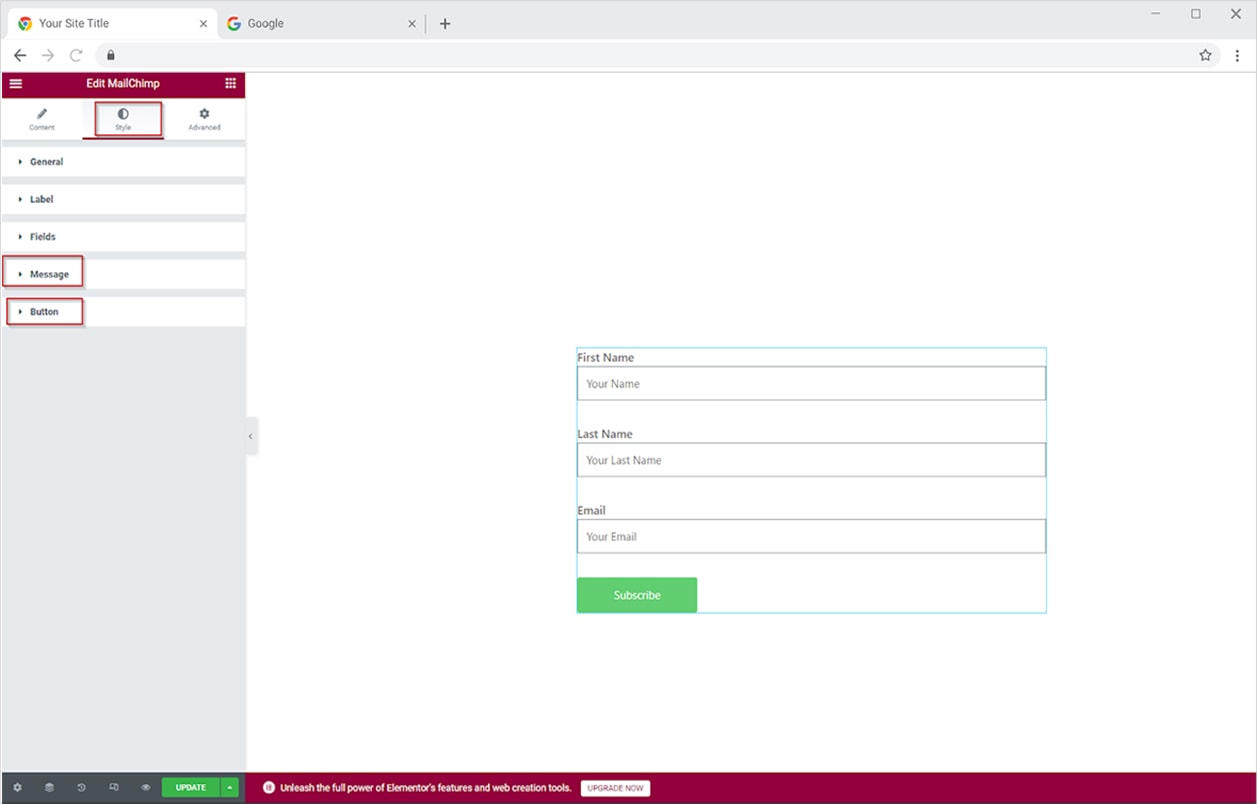
Task: Open the Navigator layers icon
Action: 49,788
